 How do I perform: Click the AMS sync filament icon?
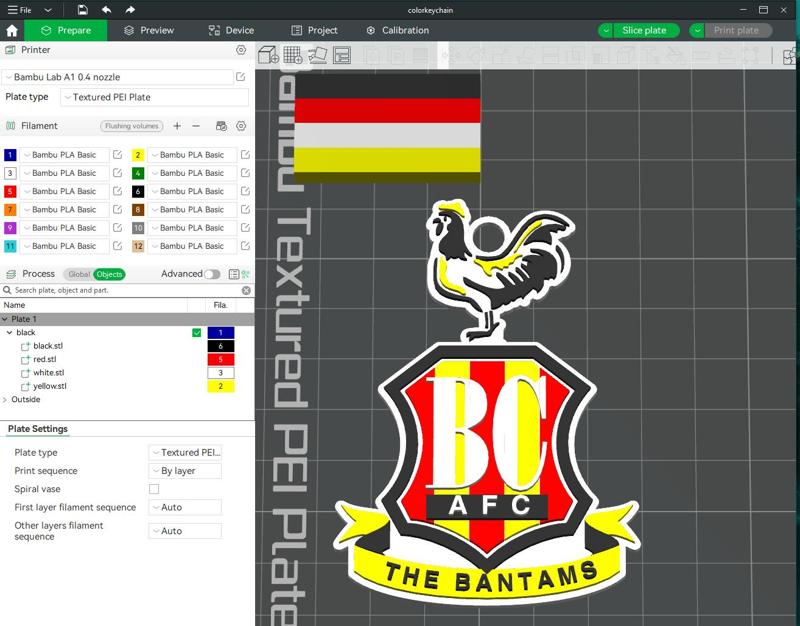tap(221, 126)
